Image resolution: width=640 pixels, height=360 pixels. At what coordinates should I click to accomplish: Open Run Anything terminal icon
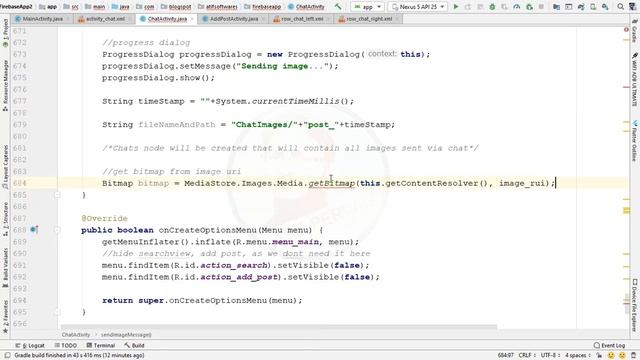[x=569, y=7]
